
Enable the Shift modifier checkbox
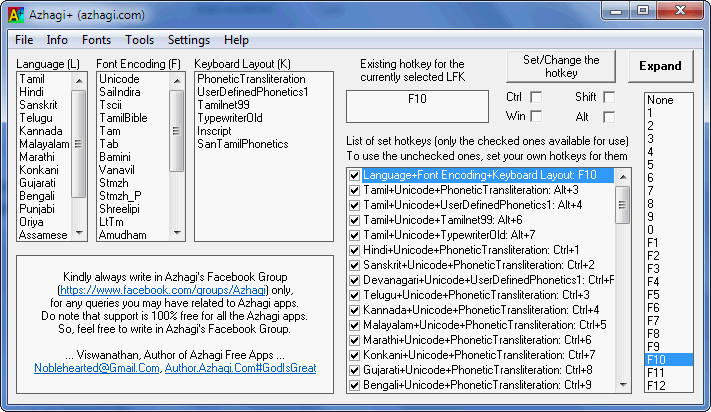pyautogui.click(x=609, y=97)
